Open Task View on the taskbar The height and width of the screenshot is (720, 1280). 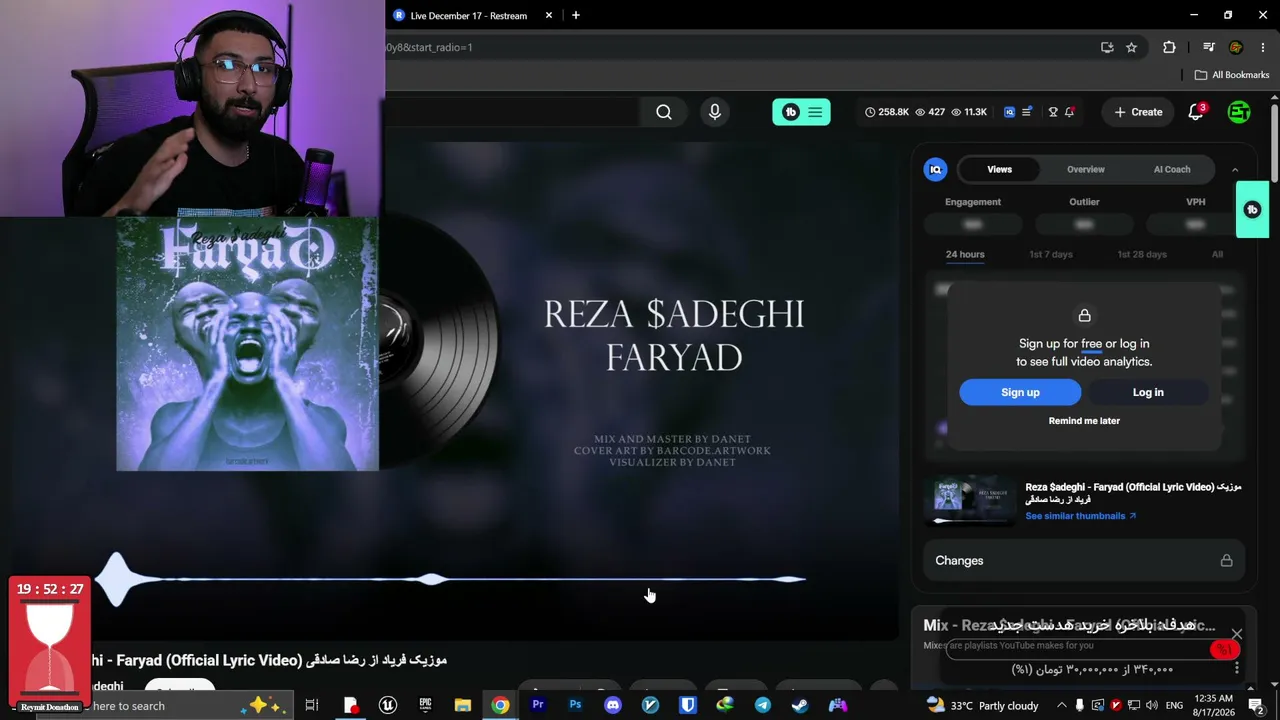pos(312,705)
